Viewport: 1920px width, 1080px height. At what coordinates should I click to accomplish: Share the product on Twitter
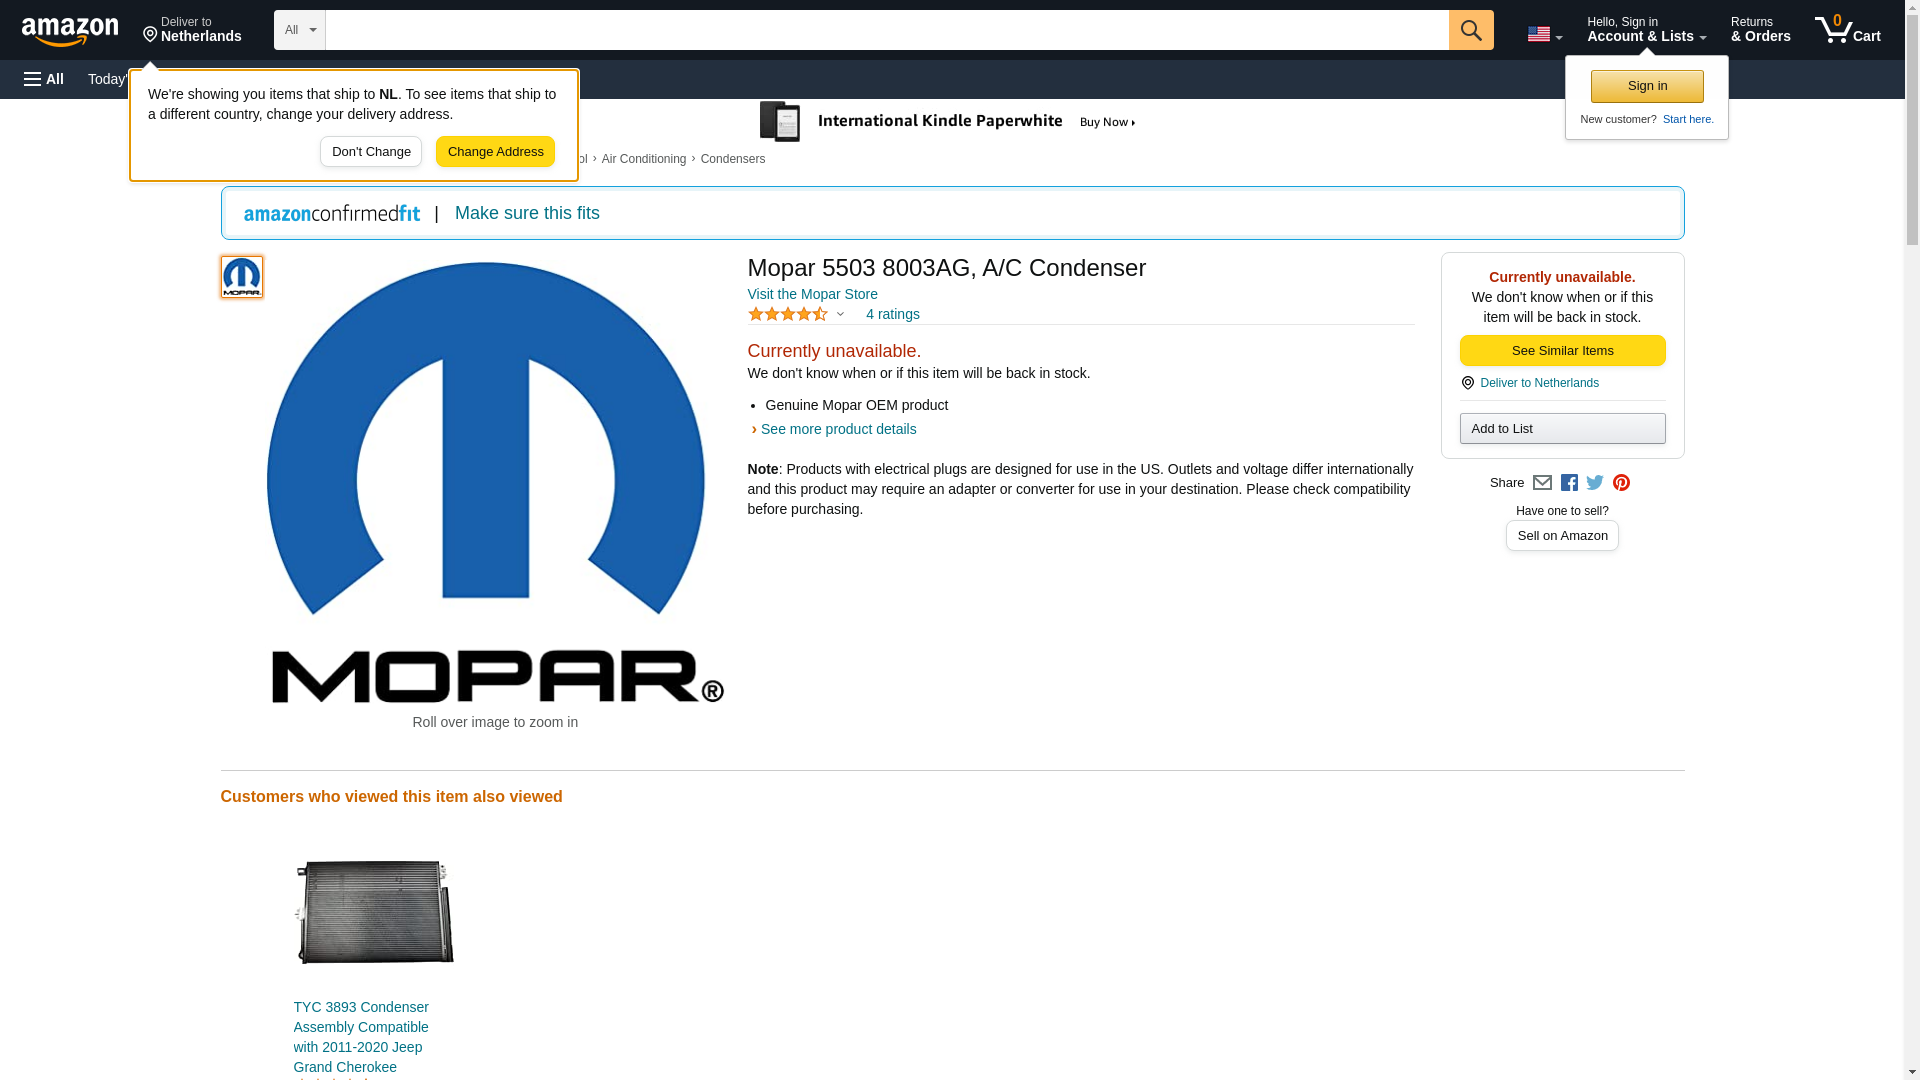1595,483
